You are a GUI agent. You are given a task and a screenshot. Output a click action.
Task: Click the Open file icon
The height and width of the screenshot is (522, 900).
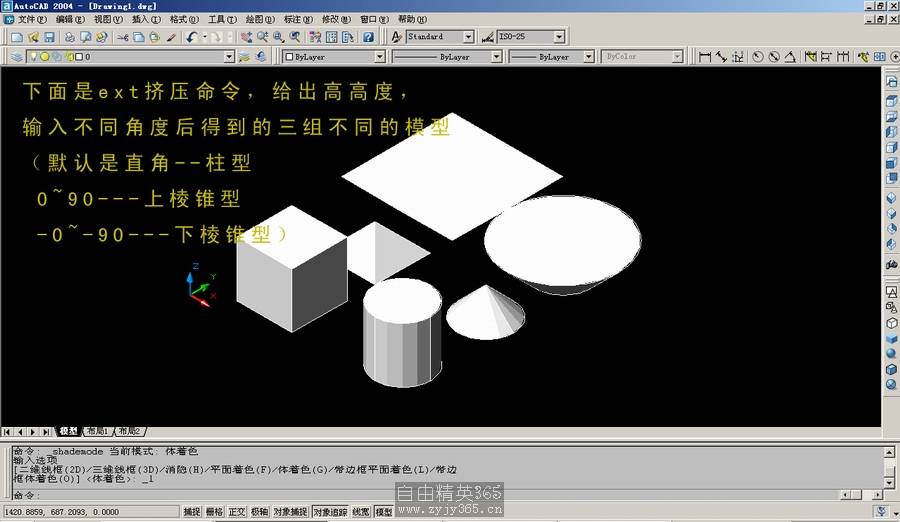pyautogui.click(x=33, y=37)
